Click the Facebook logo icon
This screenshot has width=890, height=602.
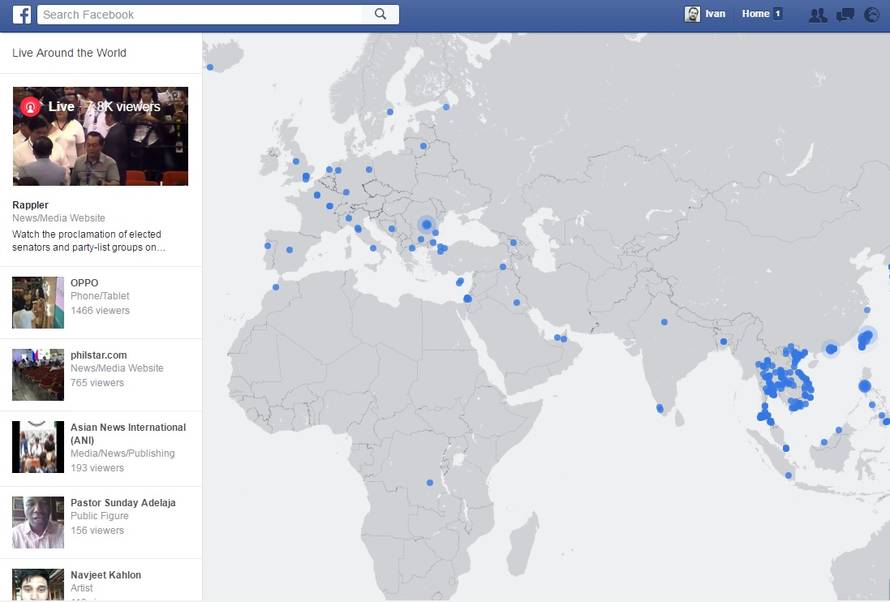[x=21, y=14]
